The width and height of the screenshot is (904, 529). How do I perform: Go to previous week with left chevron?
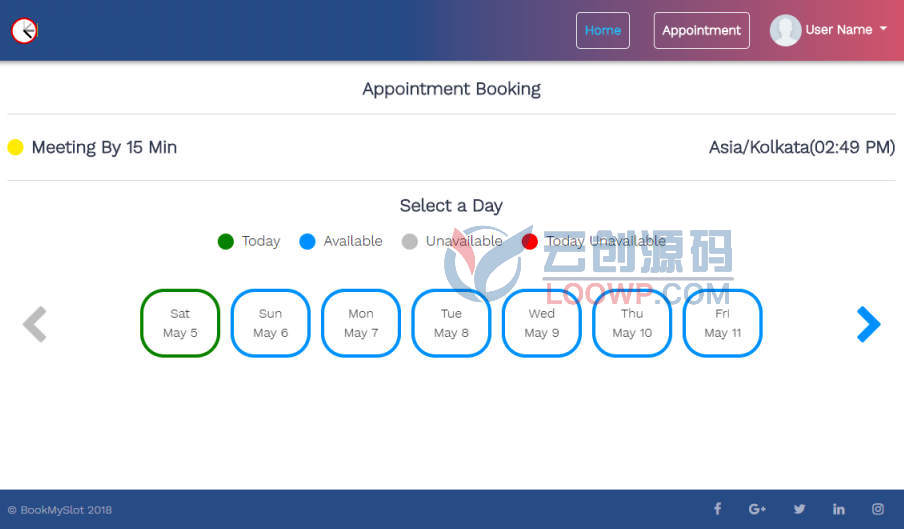pyautogui.click(x=35, y=324)
